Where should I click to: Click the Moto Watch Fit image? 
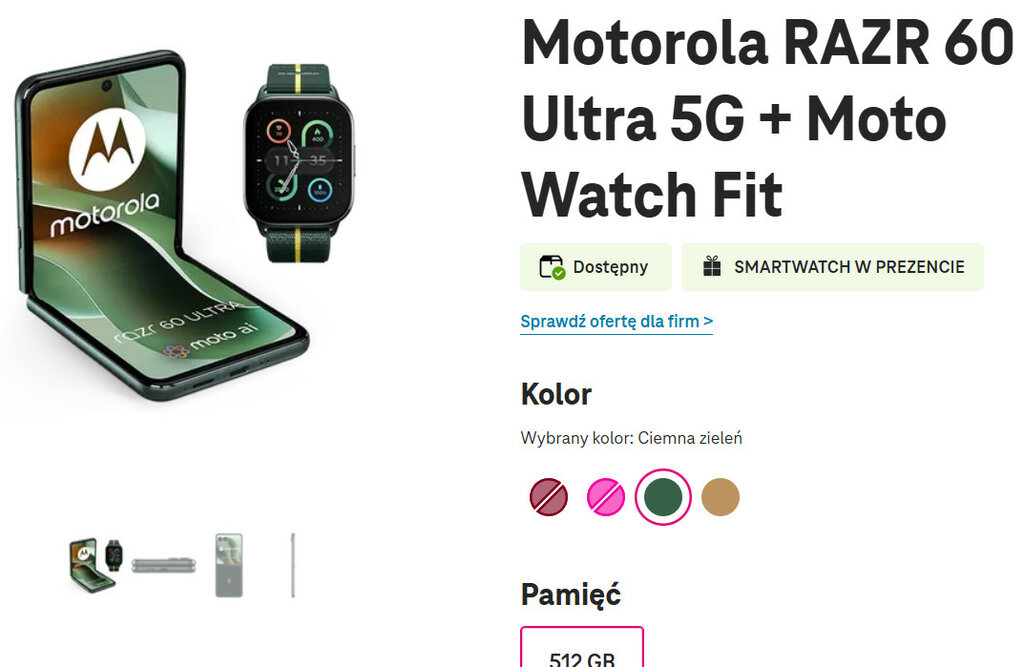[x=299, y=163]
